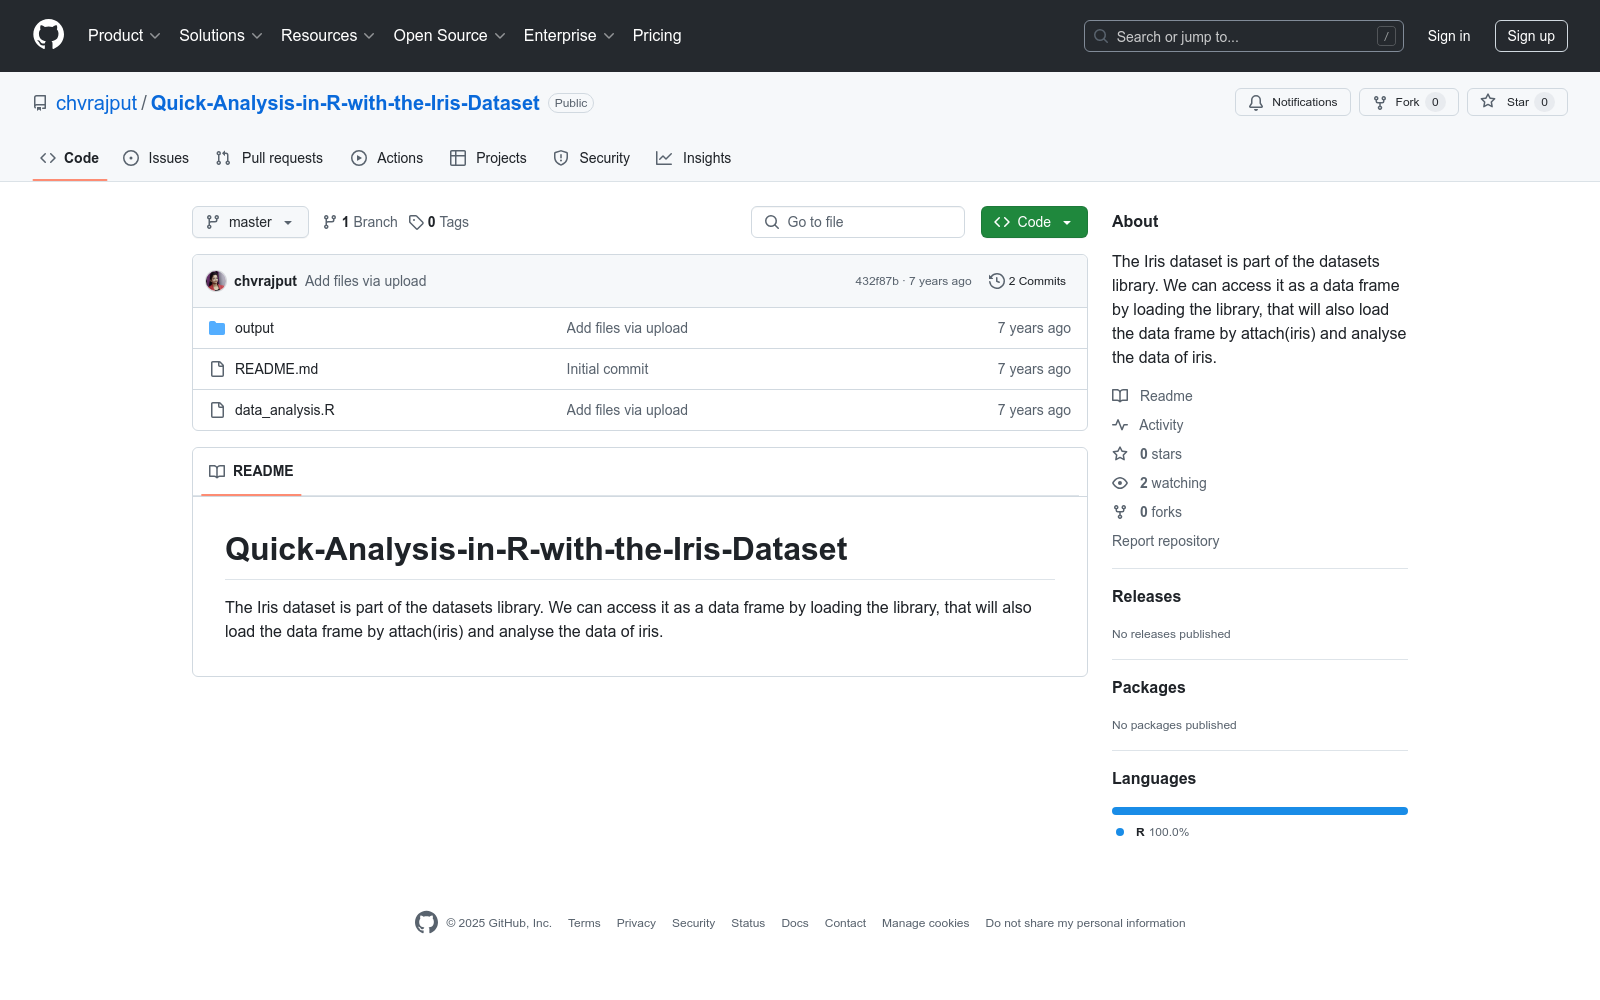Image resolution: width=1600 pixels, height=1000 pixels.
Task: Click the footer Terms link
Action: click(x=584, y=923)
